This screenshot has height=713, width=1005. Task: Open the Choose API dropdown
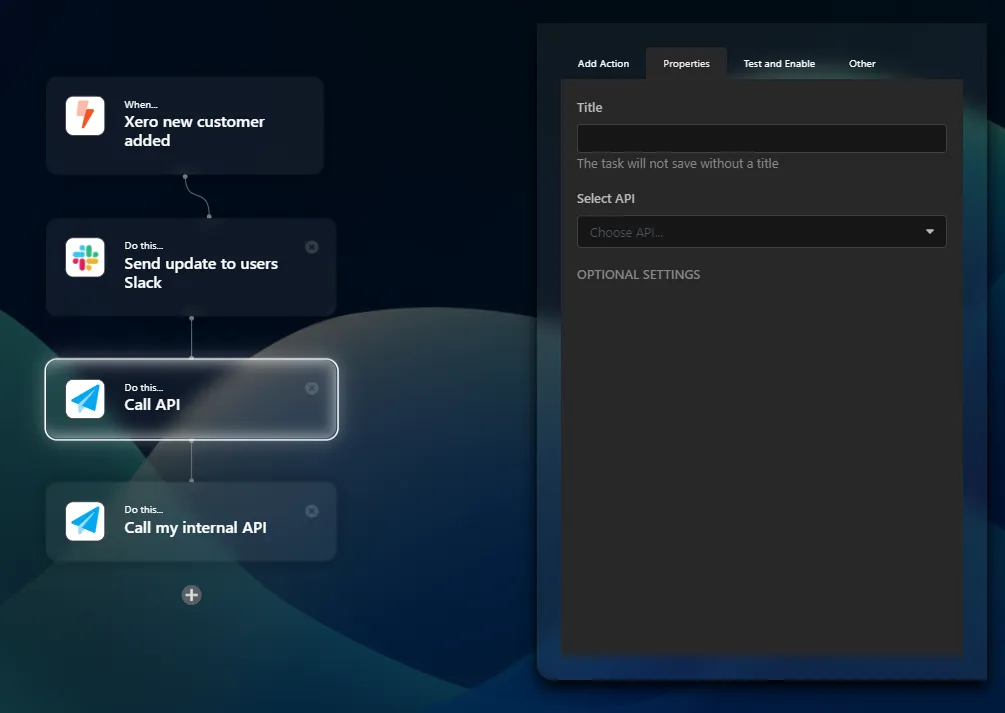pos(761,231)
